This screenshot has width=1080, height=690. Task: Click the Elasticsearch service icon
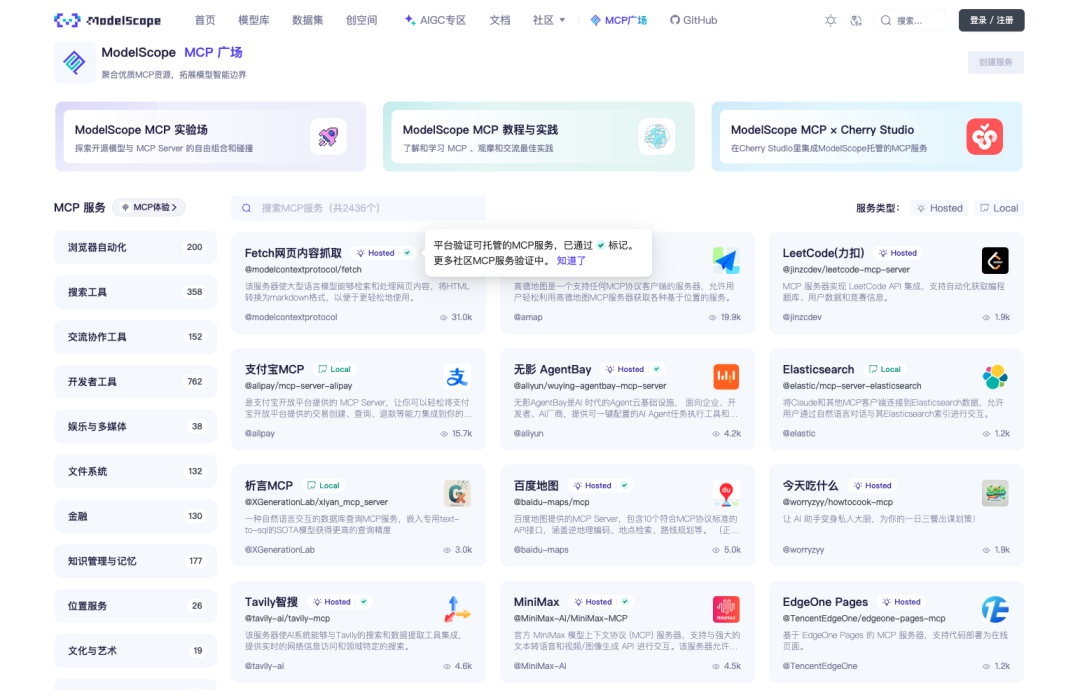click(995, 377)
